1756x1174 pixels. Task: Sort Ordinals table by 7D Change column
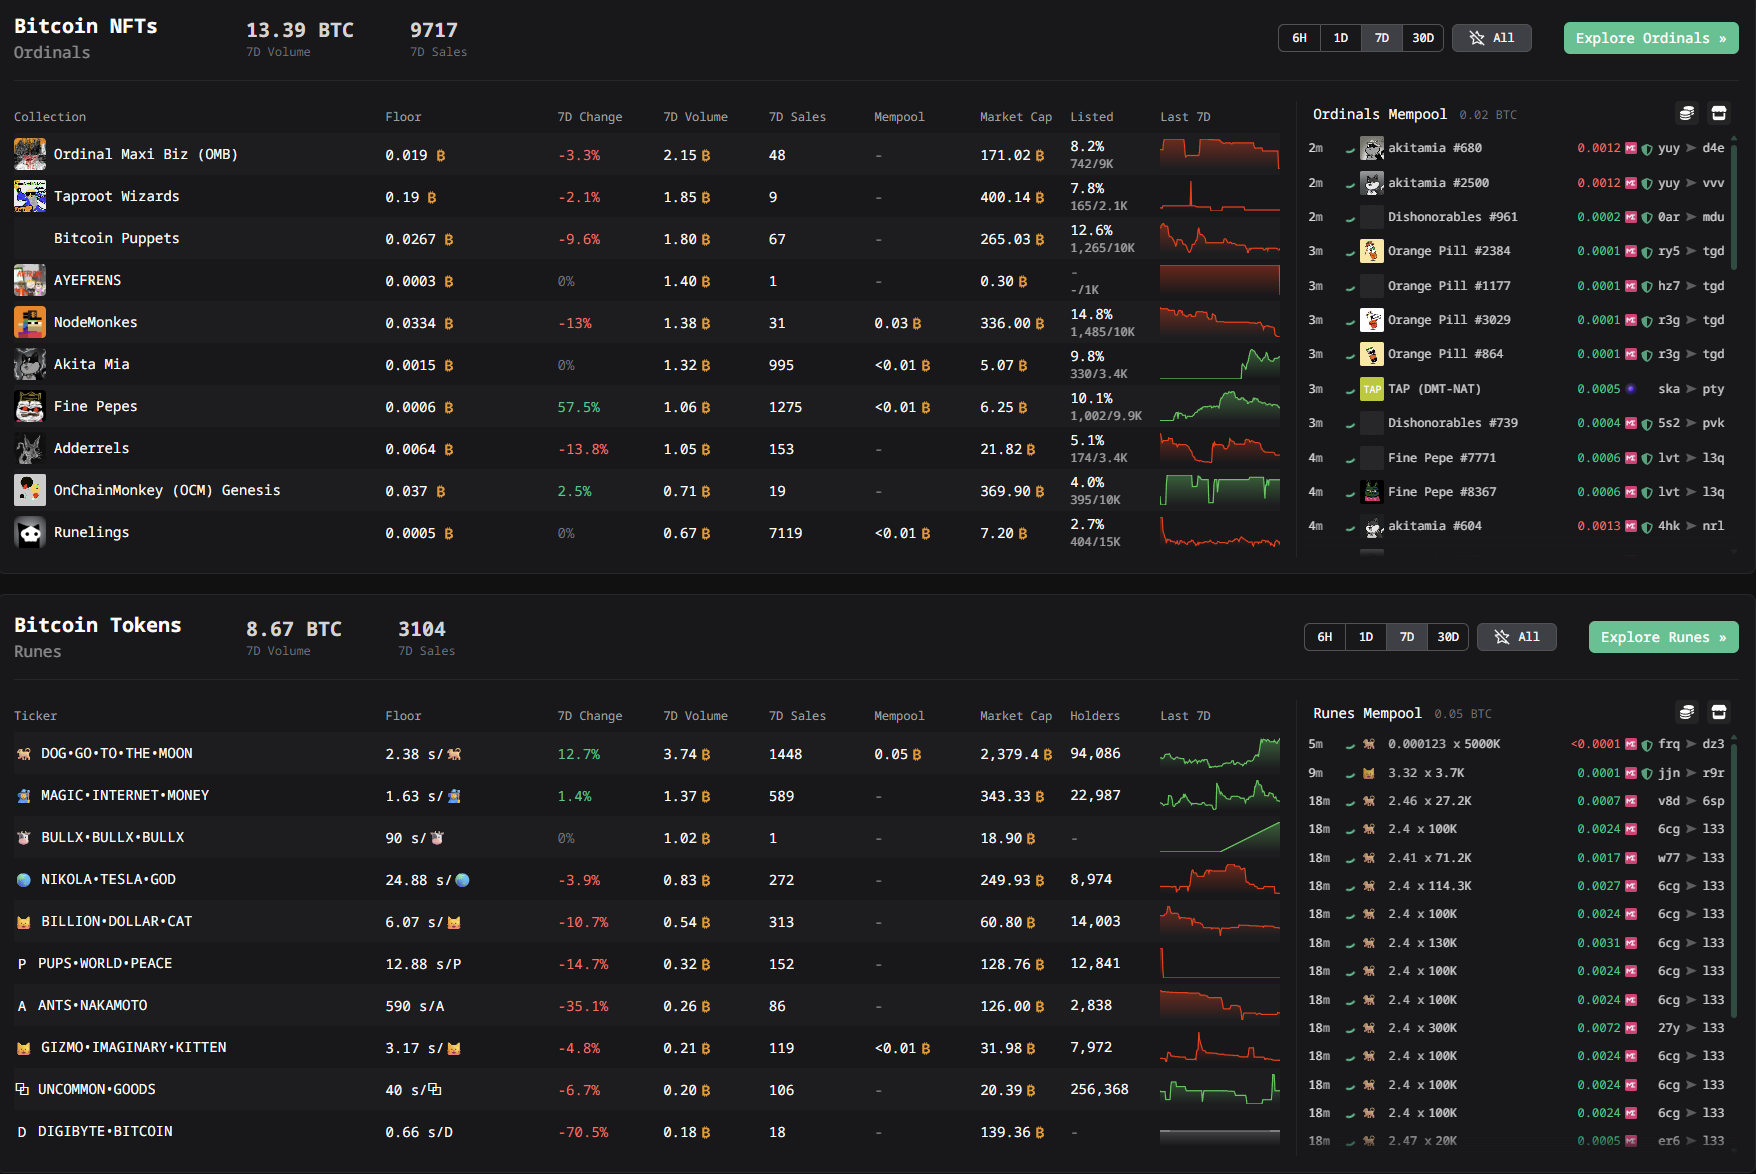click(x=590, y=117)
